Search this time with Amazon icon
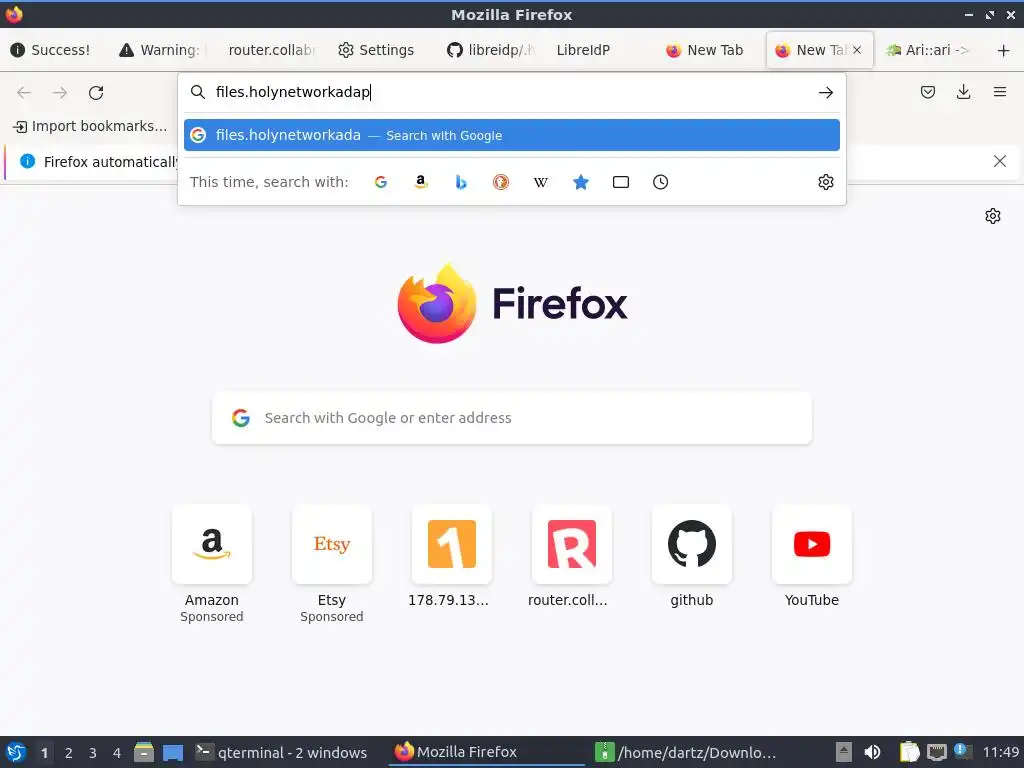The width and height of the screenshot is (1024, 768). [421, 182]
